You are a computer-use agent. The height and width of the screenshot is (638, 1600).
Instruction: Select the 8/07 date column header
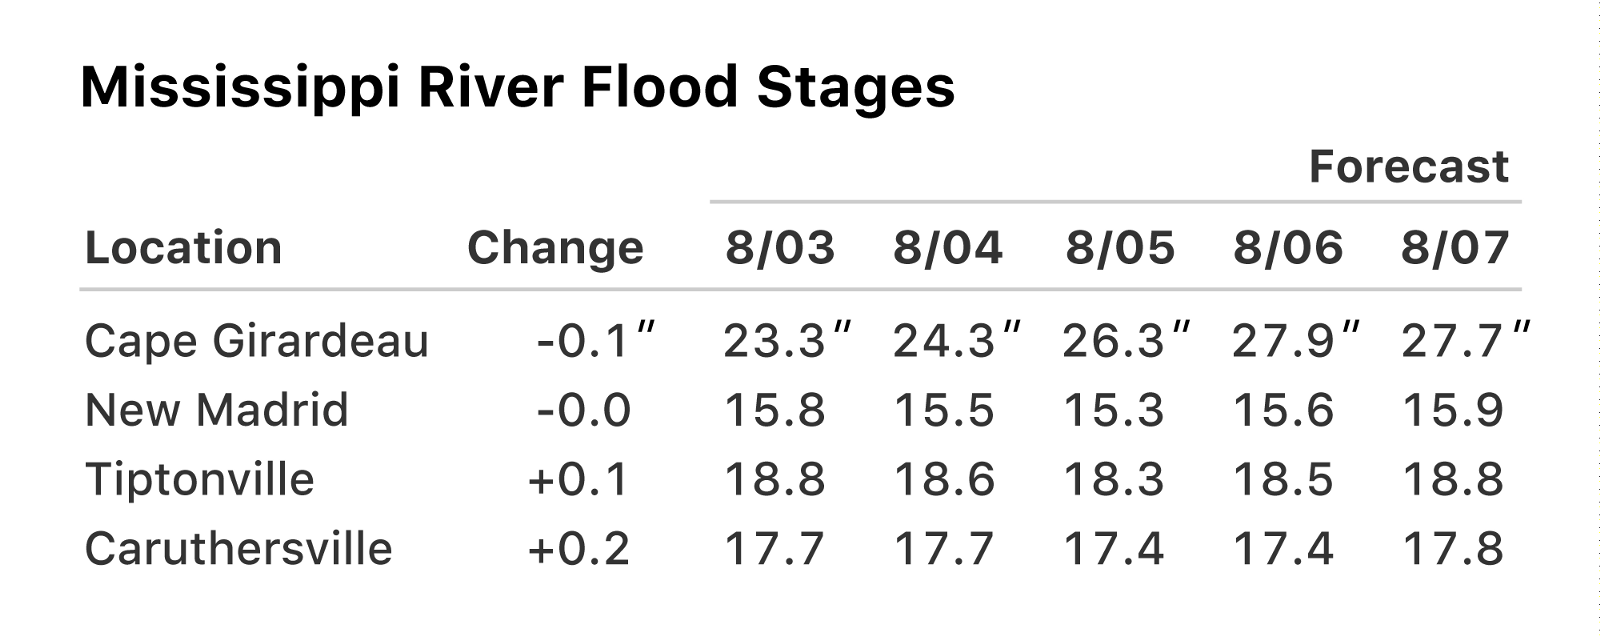click(1455, 248)
